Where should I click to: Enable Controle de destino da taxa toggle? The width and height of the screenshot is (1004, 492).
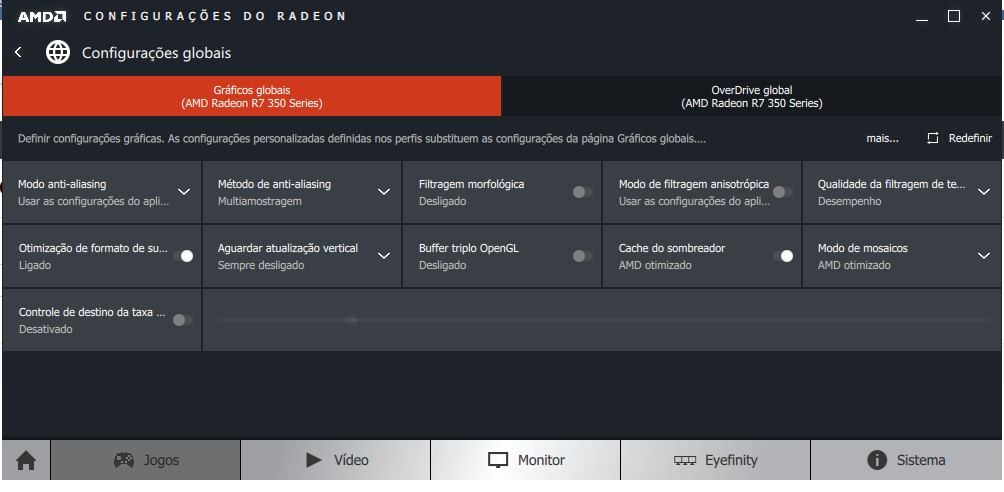click(x=182, y=320)
